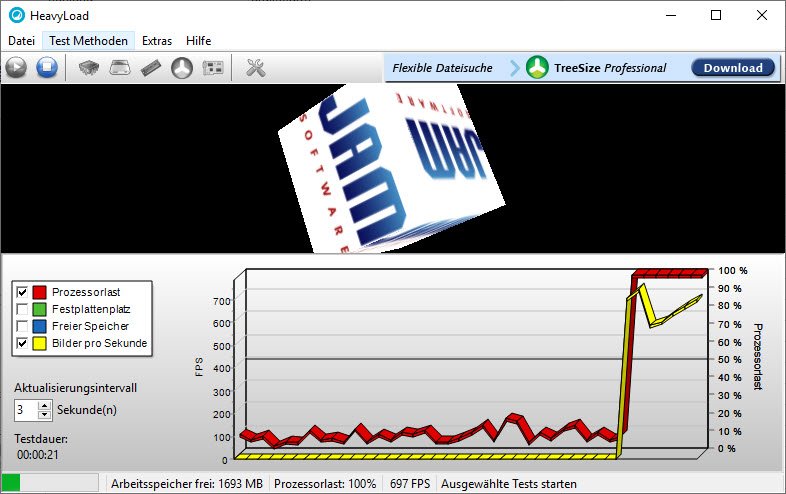786x494 pixels.
Task: Click '697 FPS' status bar entry
Action: tap(410, 483)
